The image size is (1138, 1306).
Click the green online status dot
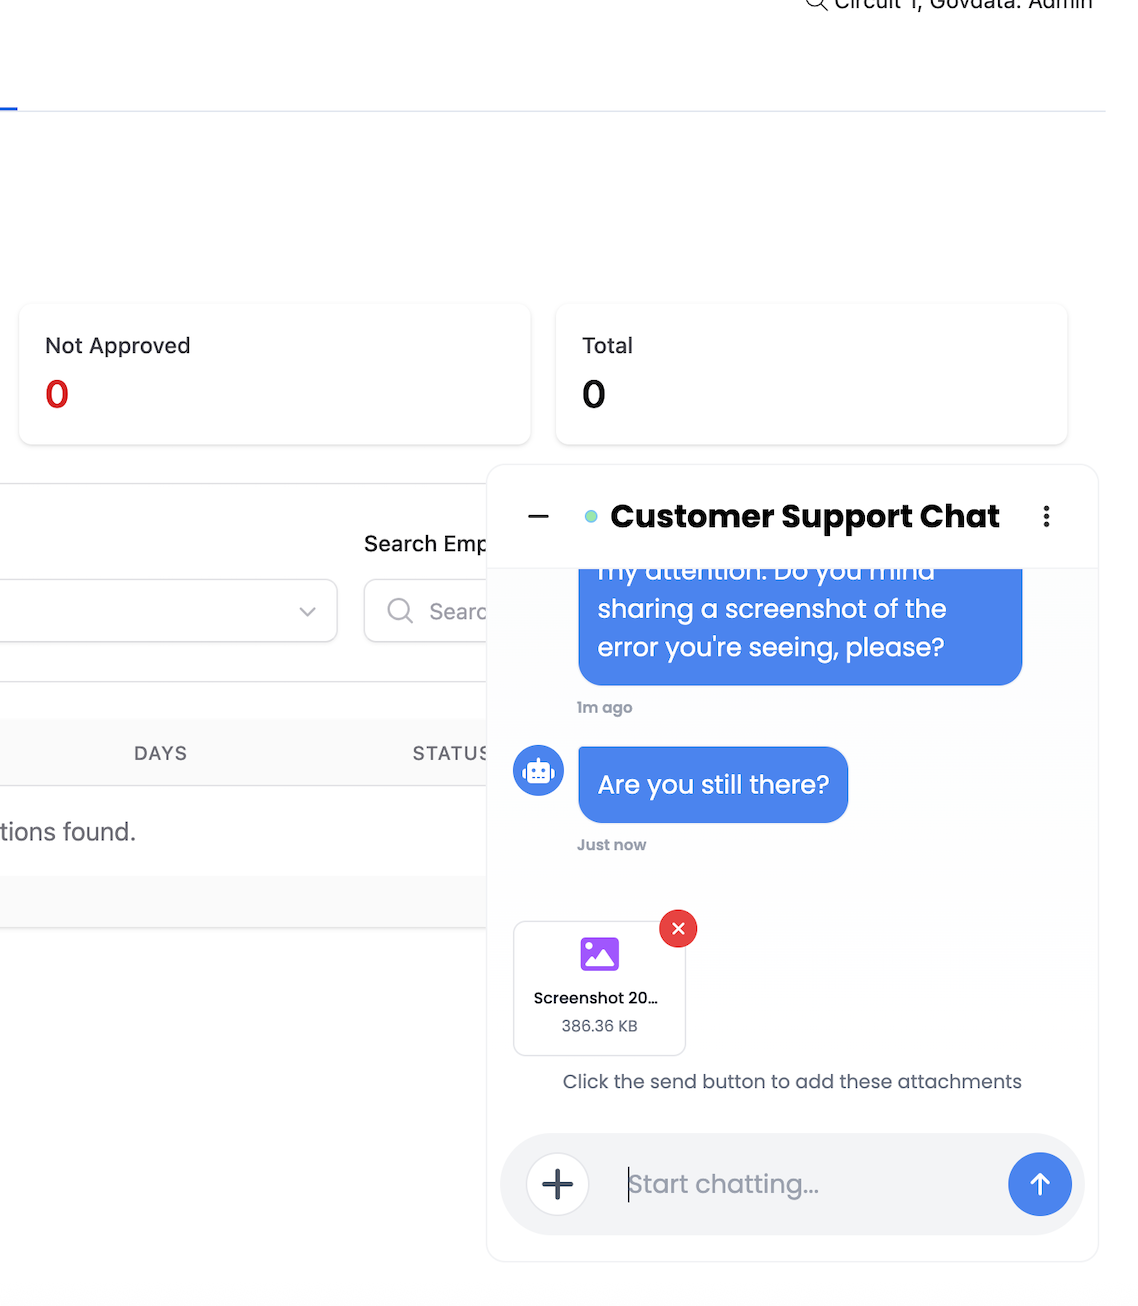point(592,516)
